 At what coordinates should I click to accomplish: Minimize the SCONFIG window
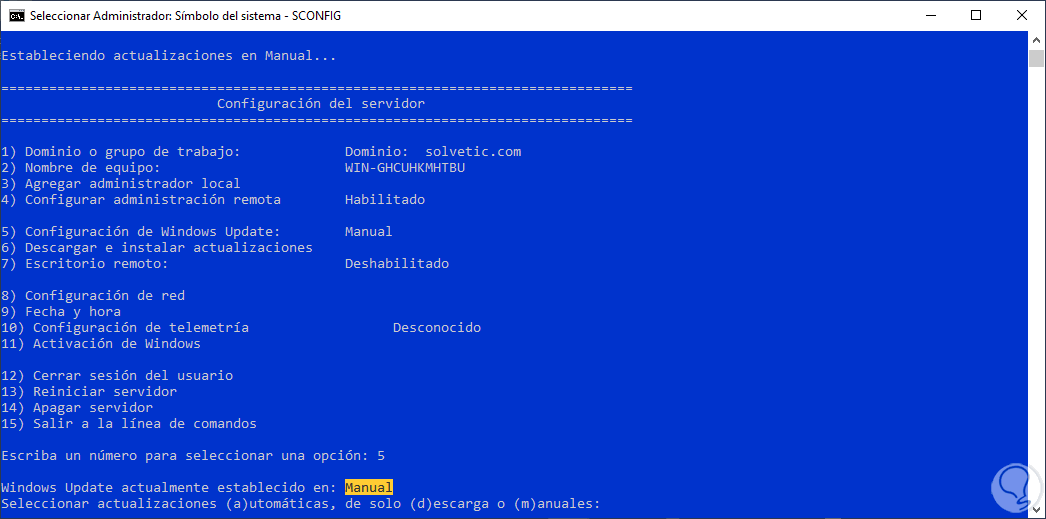933,15
